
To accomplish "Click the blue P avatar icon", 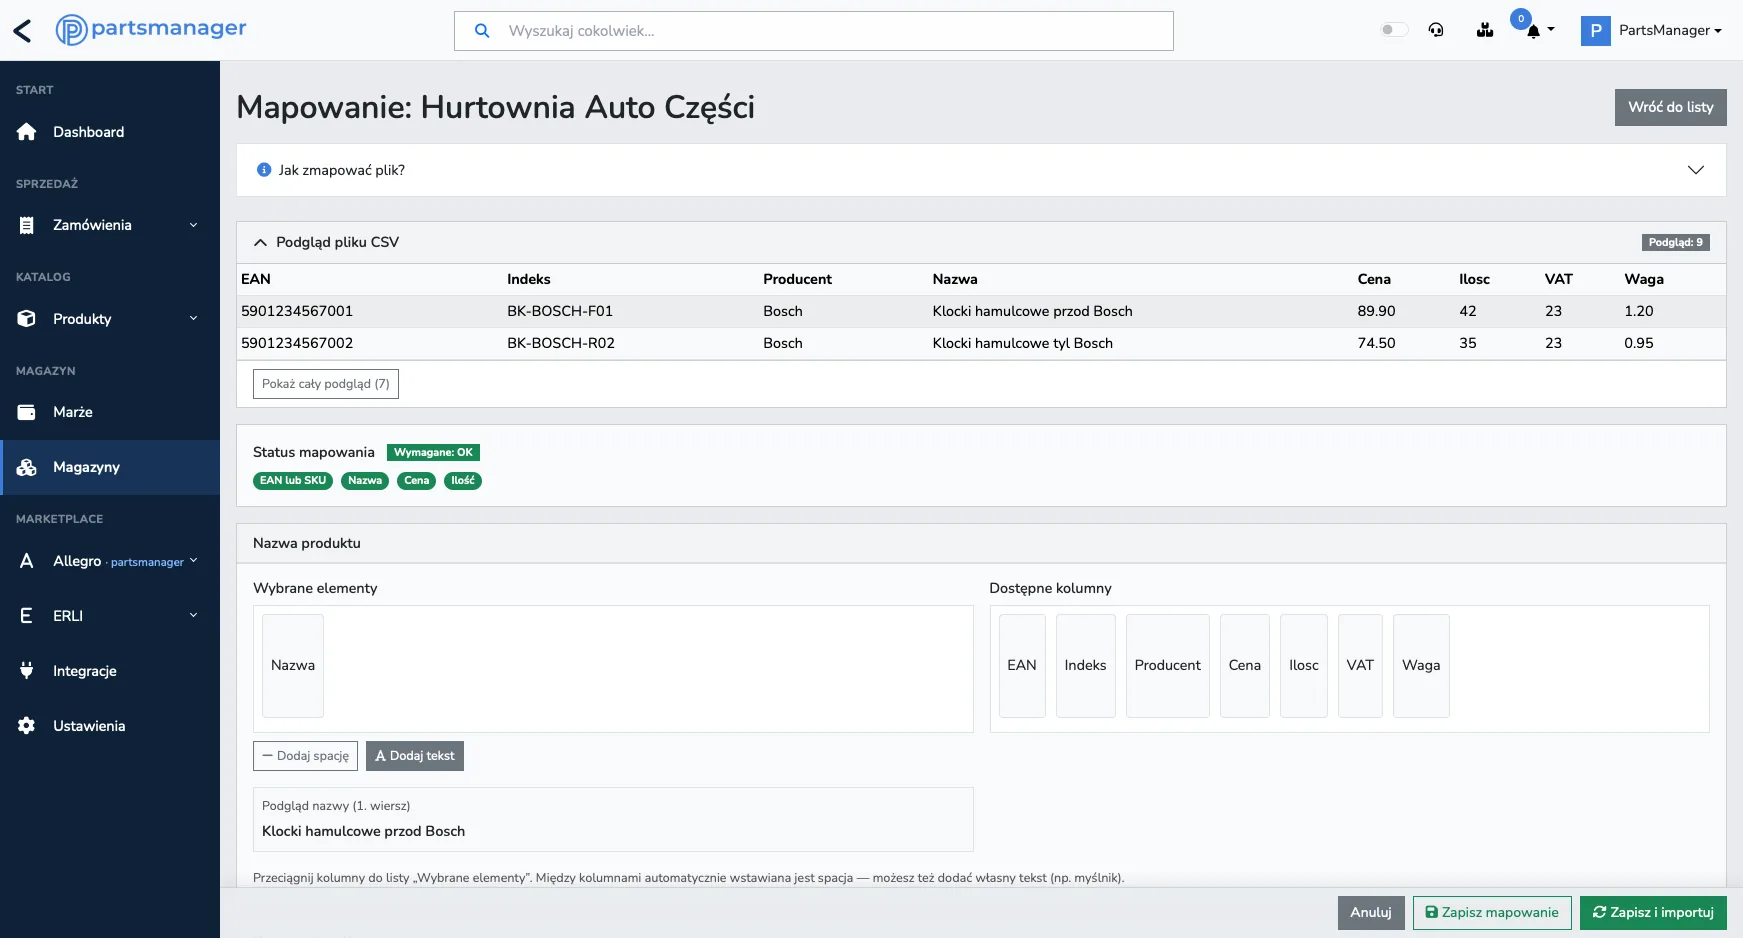I will (x=1596, y=31).
